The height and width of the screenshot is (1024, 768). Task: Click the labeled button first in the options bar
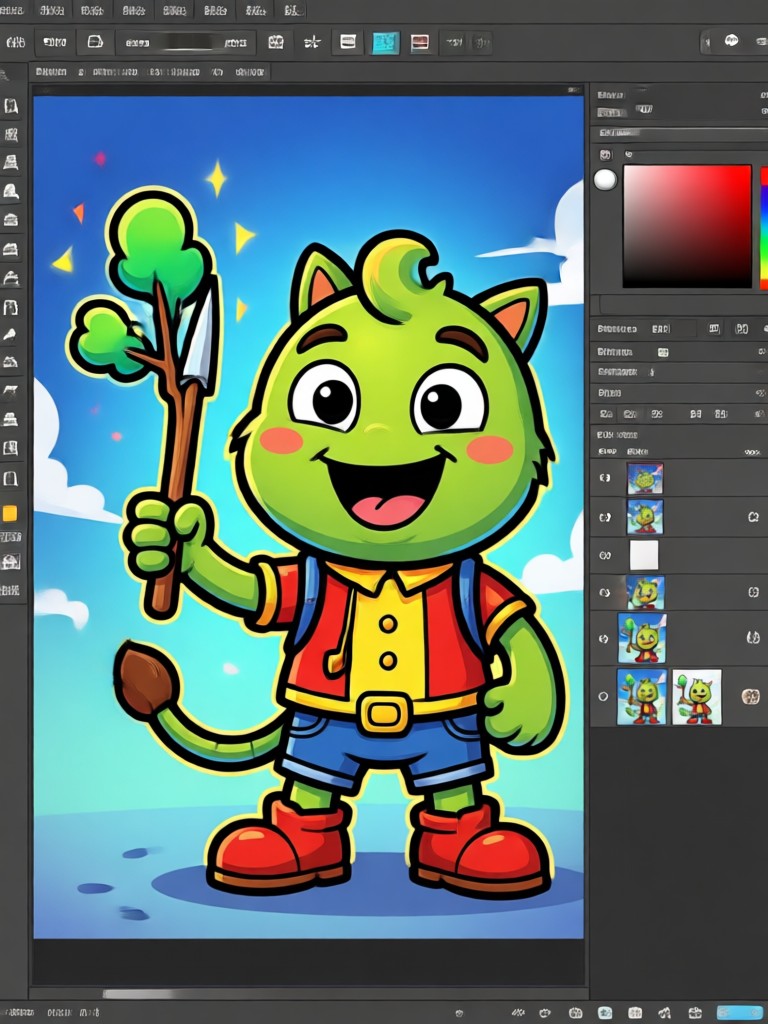(x=54, y=42)
